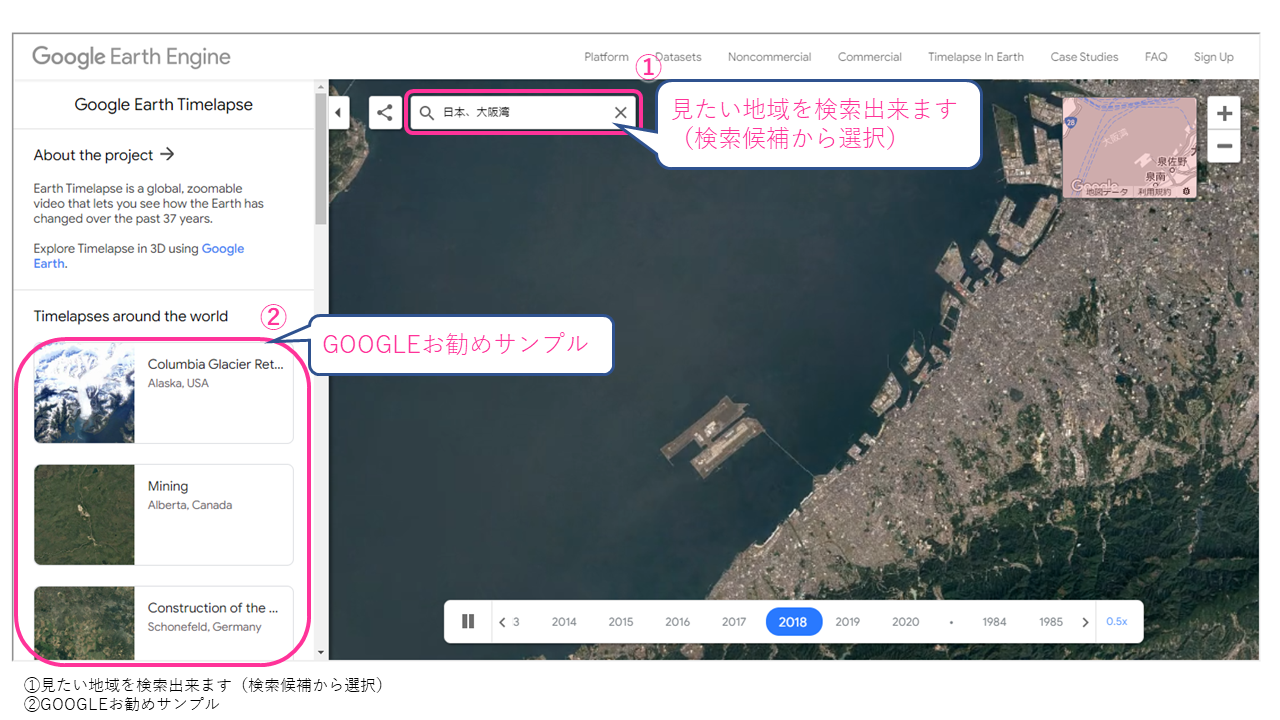Viewport: 1280px width, 720px height.
Task: Pause the timelapse playback
Action: (x=468, y=622)
